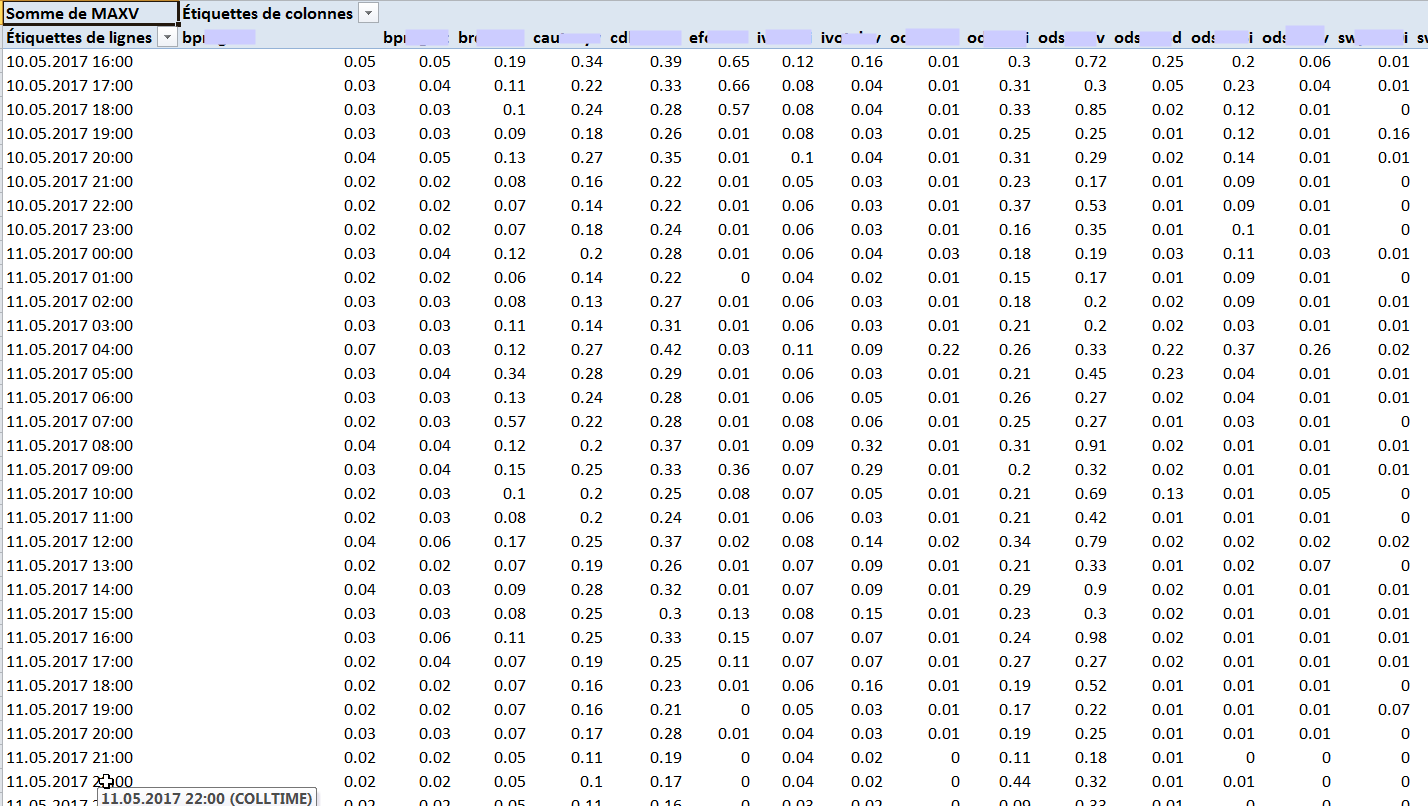Click the 0.72 value cell
Screen dimensions: 1428x806
click(1091, 62)
